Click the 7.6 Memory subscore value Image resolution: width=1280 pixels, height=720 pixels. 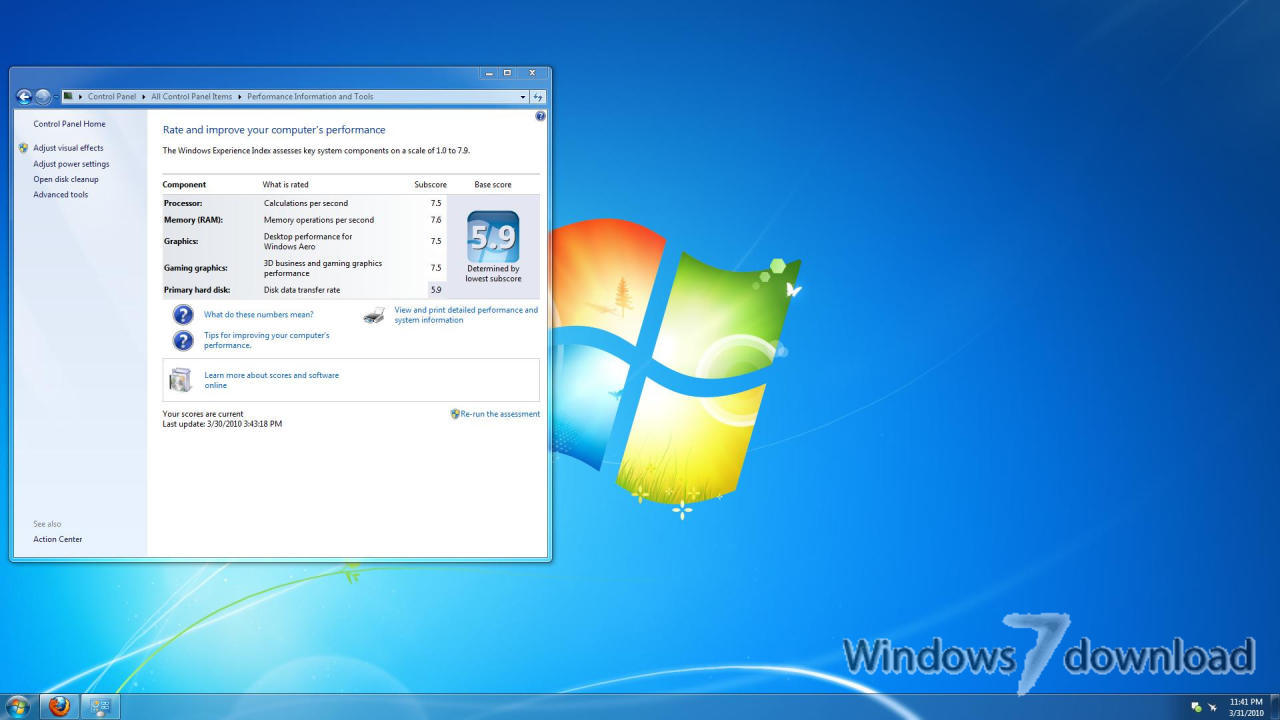click(x=436, y=220)
